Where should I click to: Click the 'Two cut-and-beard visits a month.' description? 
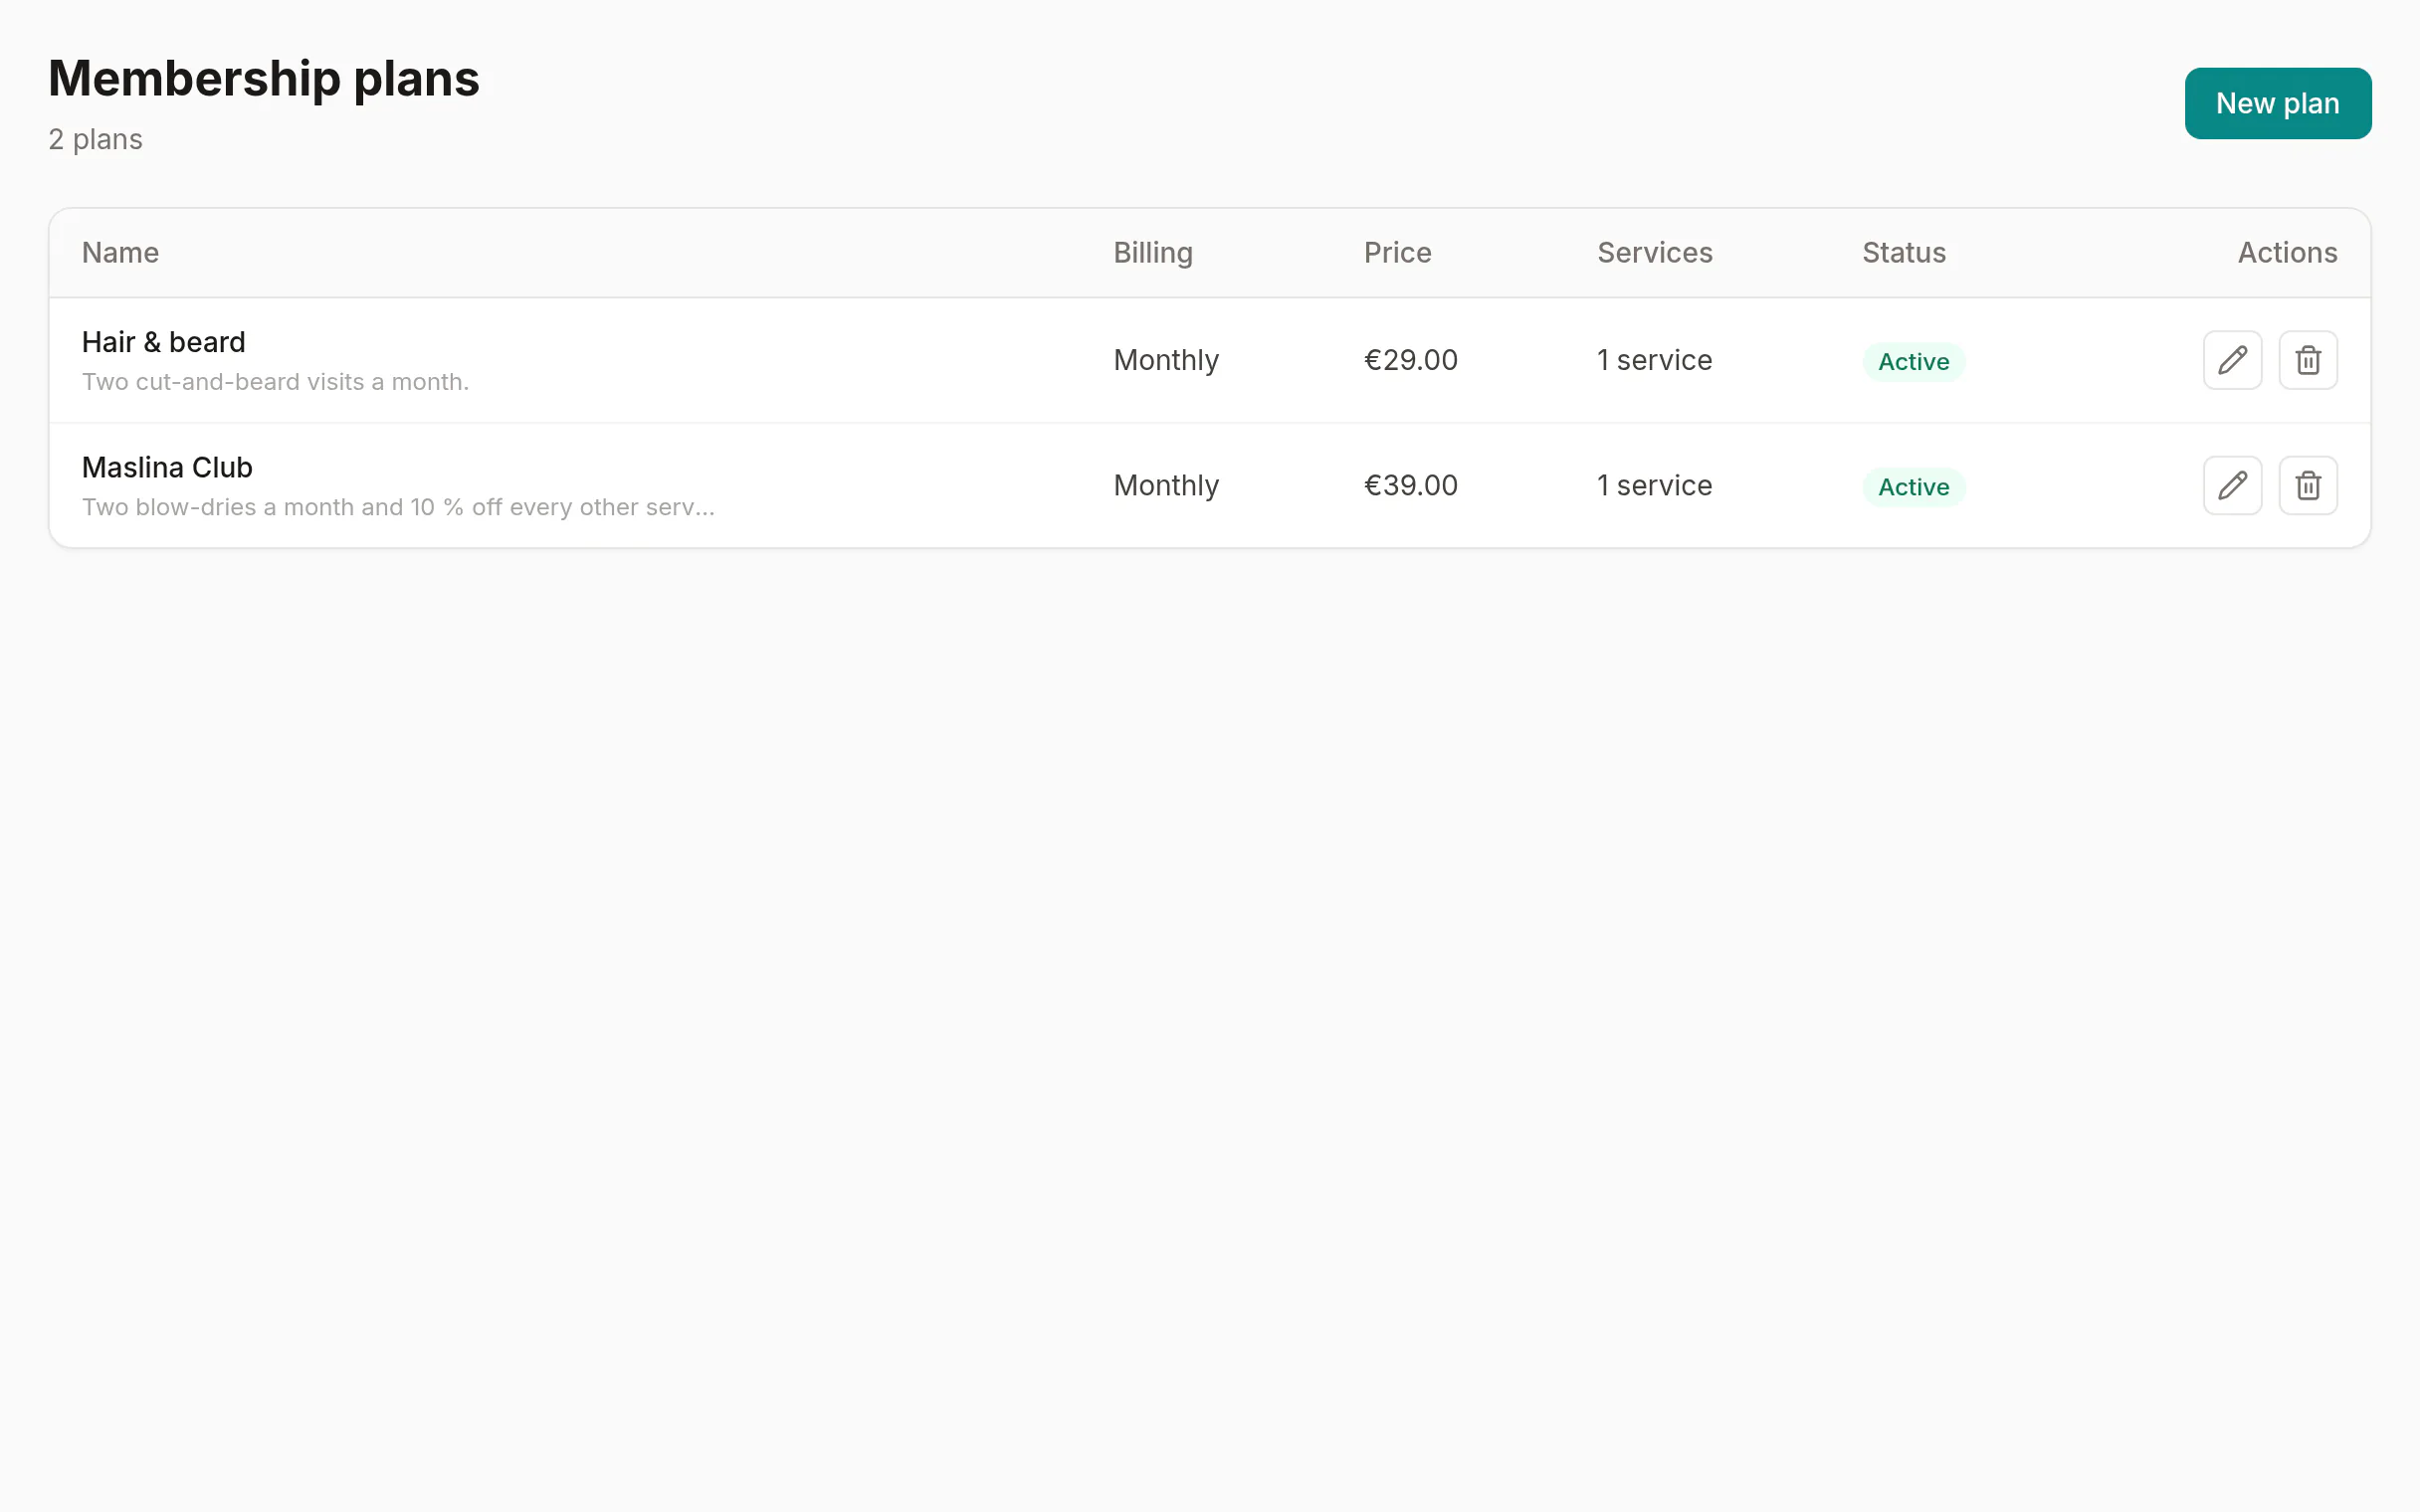275,382
